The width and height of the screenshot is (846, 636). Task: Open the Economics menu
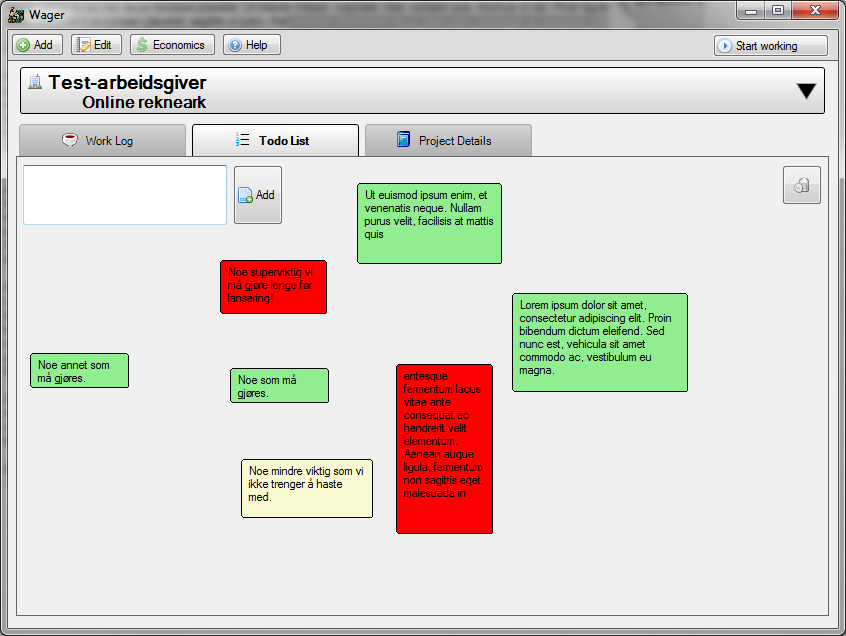click(172, 45)
